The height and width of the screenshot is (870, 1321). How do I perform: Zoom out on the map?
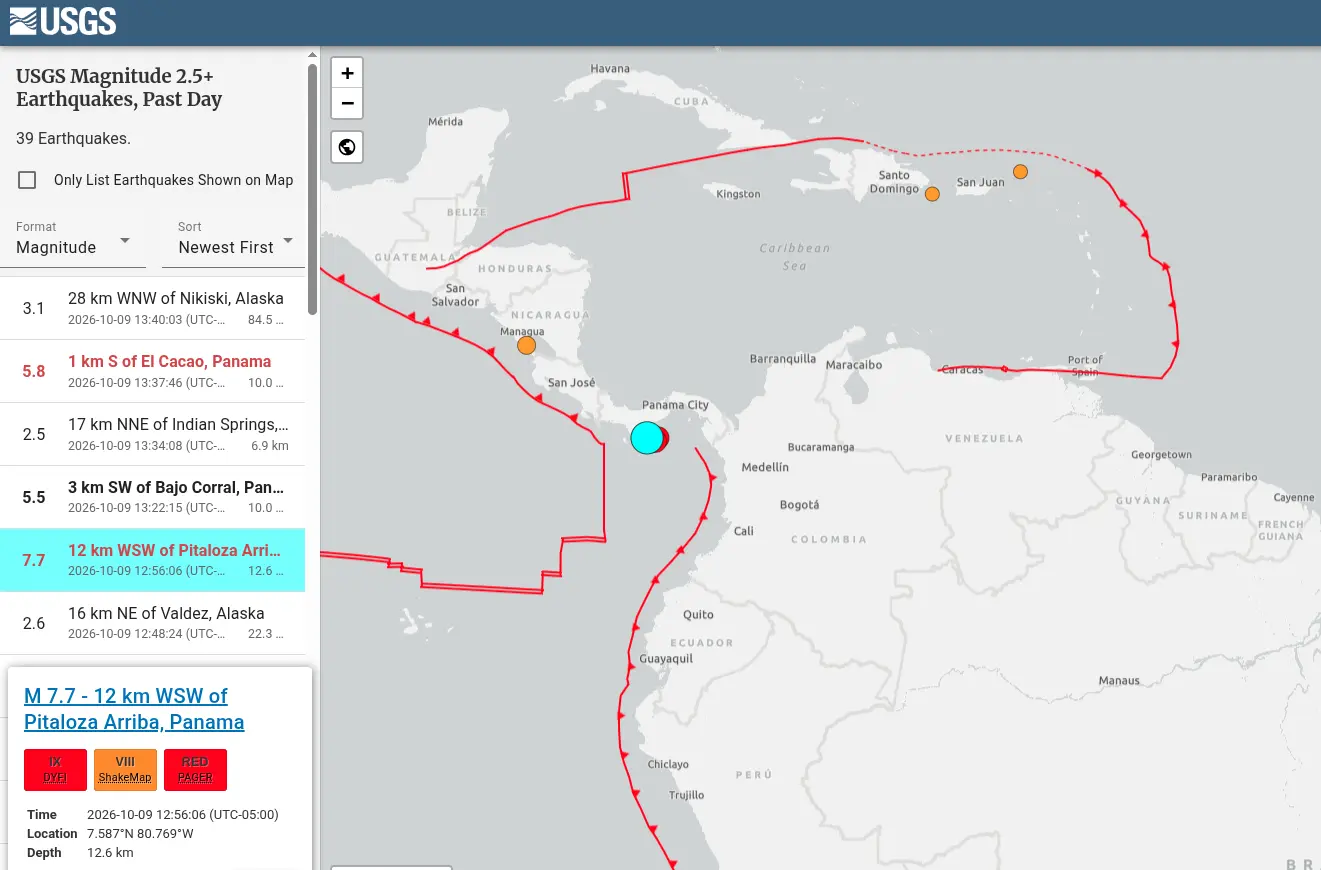coord(347,103)
